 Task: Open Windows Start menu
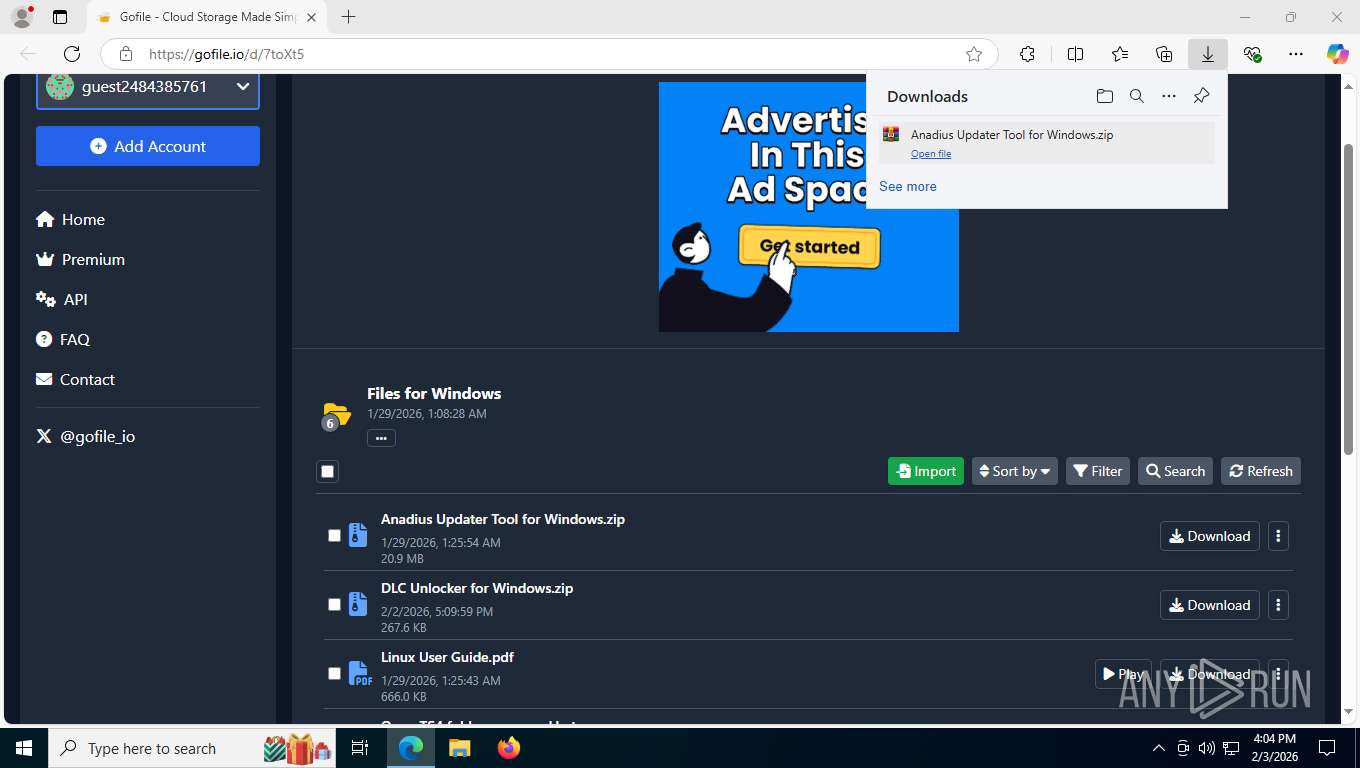(x=24, y=748)
